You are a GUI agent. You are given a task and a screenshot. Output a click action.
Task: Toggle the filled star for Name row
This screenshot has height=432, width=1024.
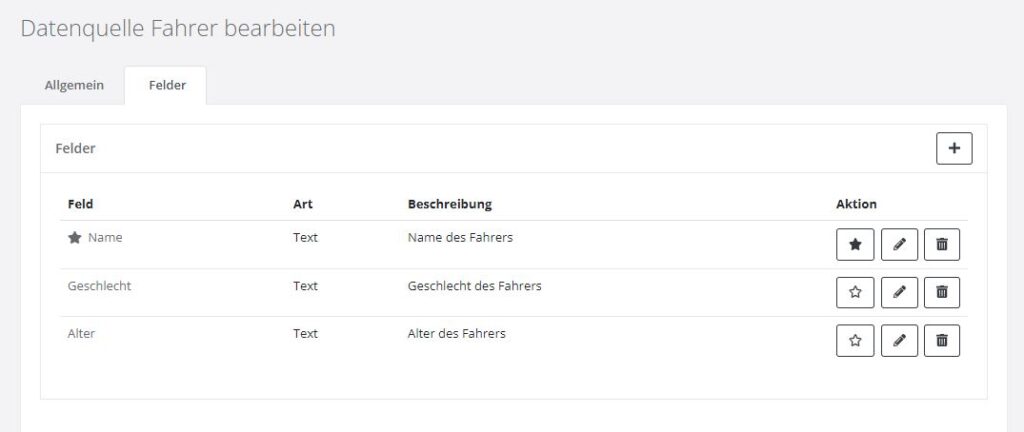(x=855, y=244)
